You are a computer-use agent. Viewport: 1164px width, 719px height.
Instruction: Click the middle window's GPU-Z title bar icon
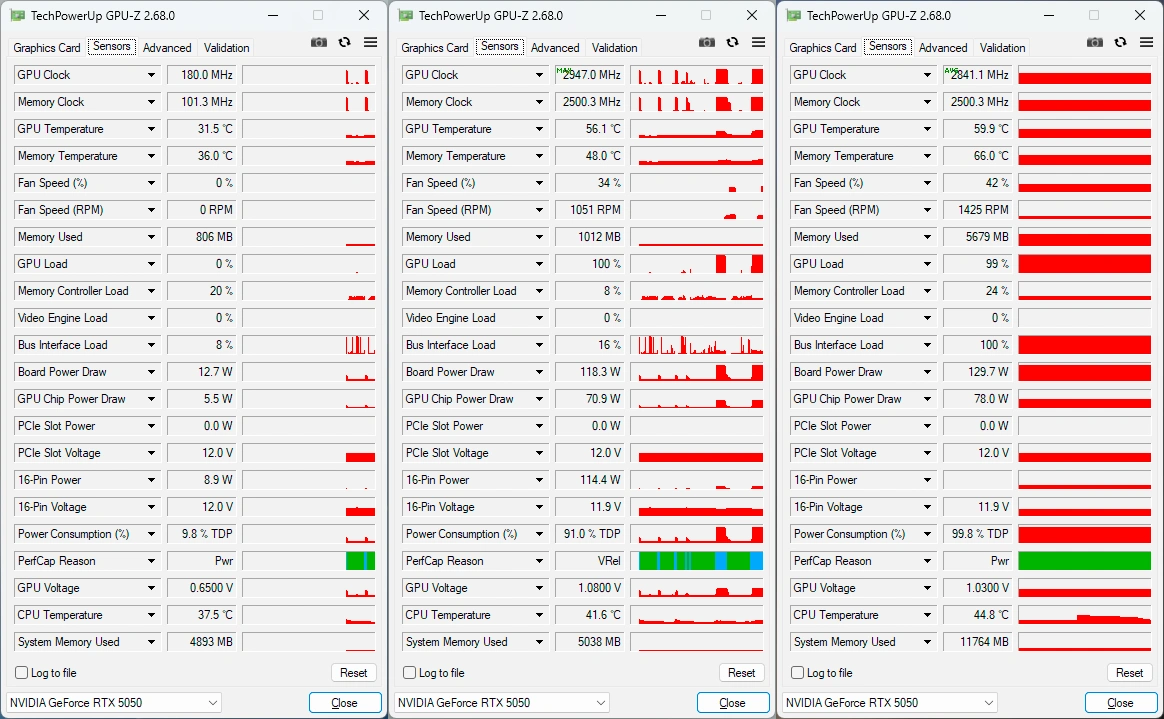[405, 16]
